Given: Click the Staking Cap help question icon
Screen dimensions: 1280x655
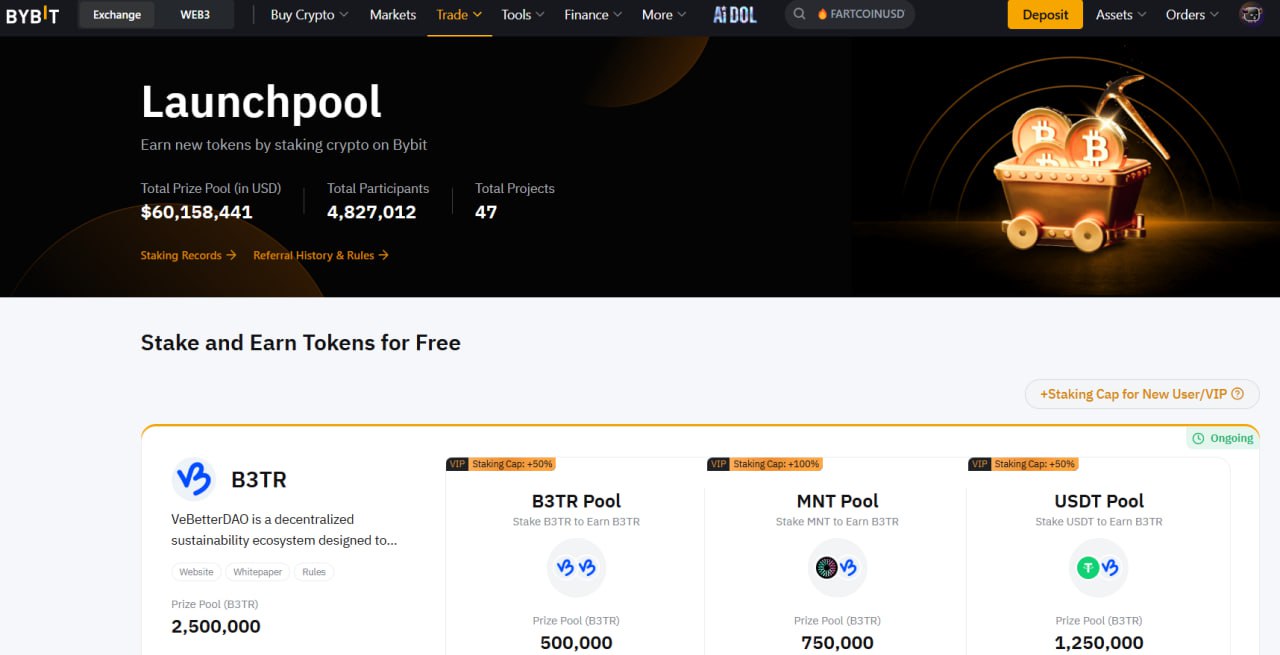Looking at the screenshot, I should tap(1238, 394).
